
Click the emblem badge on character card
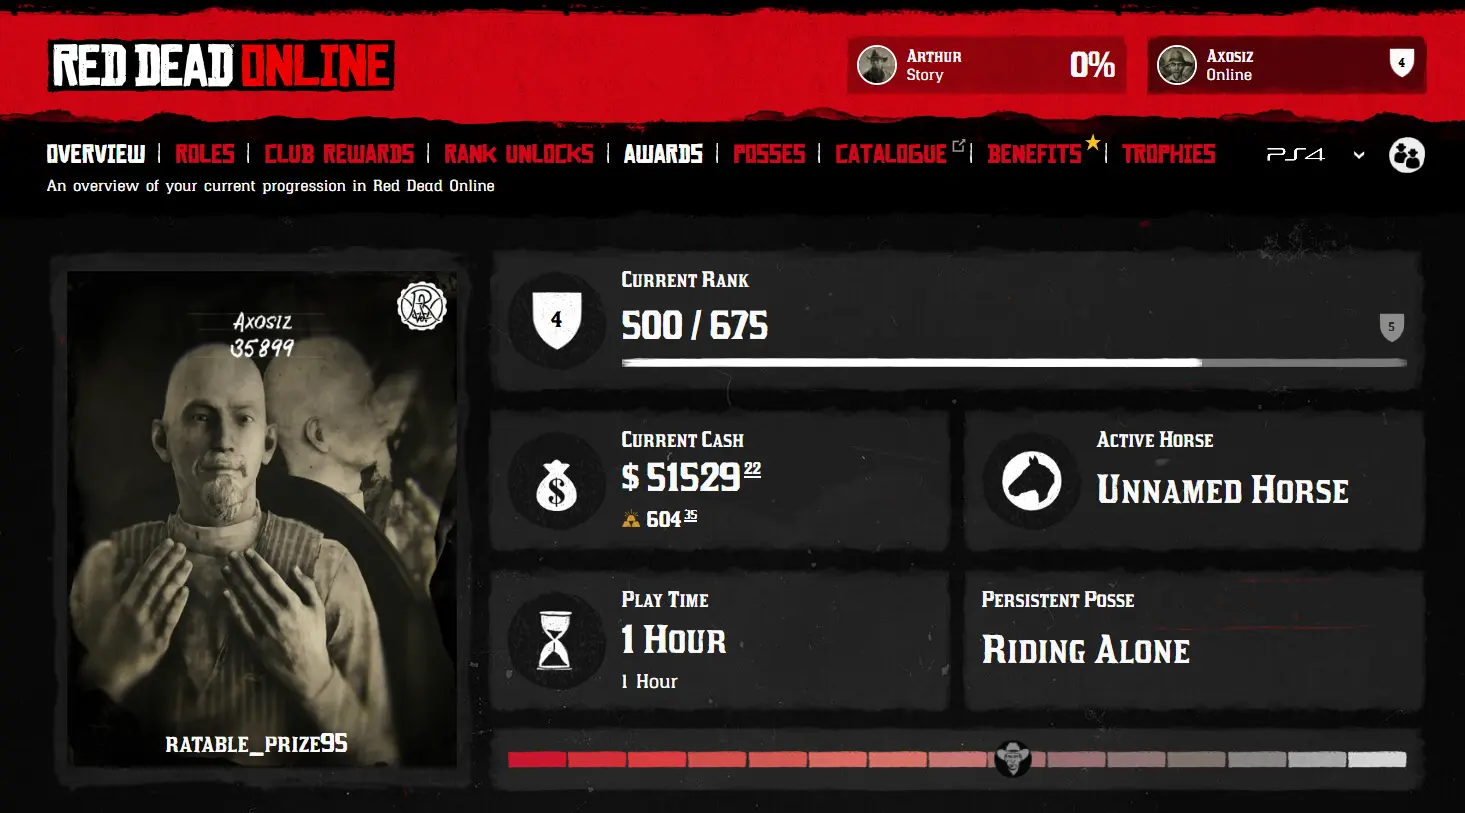coord(421,306)
